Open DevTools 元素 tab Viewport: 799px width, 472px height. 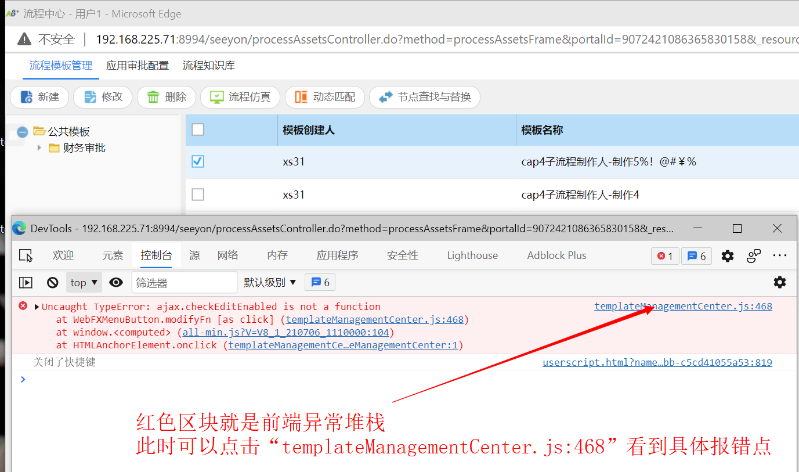[x=113, y=255]
